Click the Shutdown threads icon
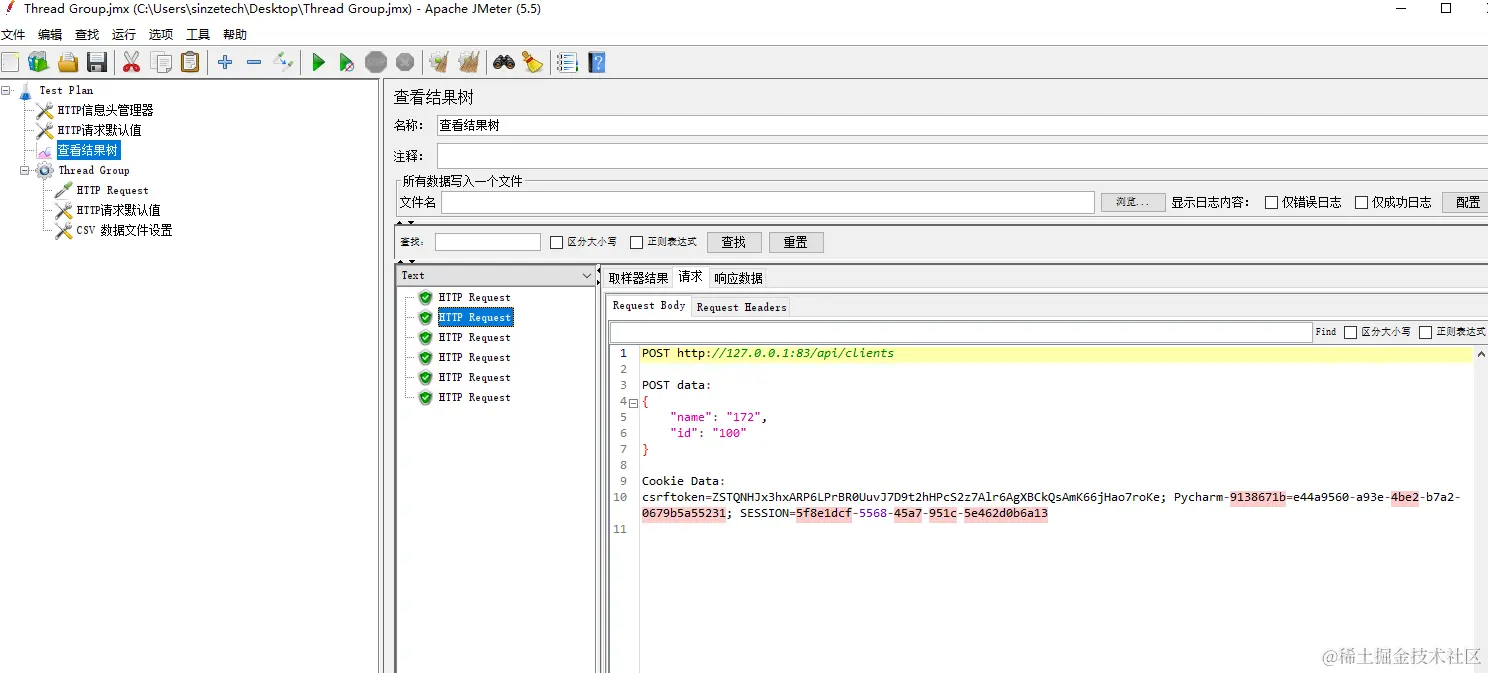The width and height of the screenshot is (1488, 673). (405, 63)
